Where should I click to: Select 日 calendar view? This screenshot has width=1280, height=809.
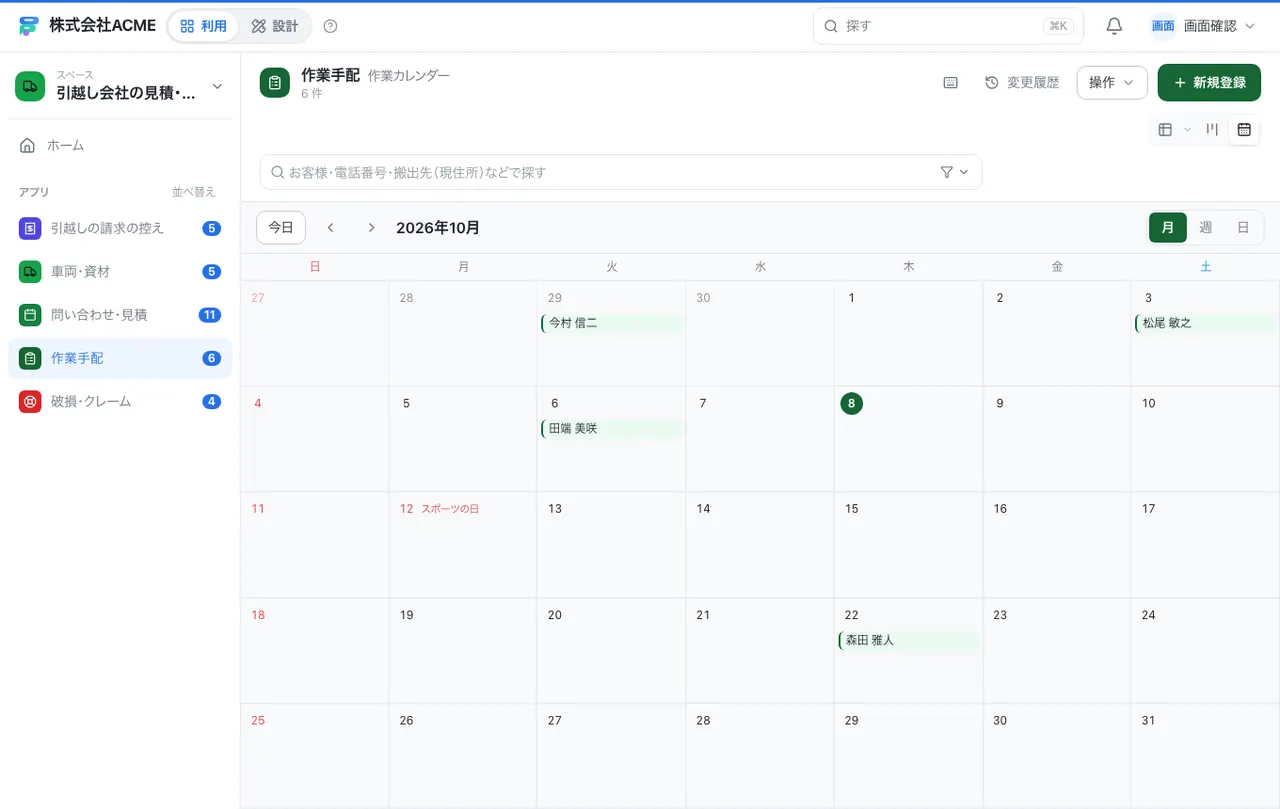(1243, 228)
